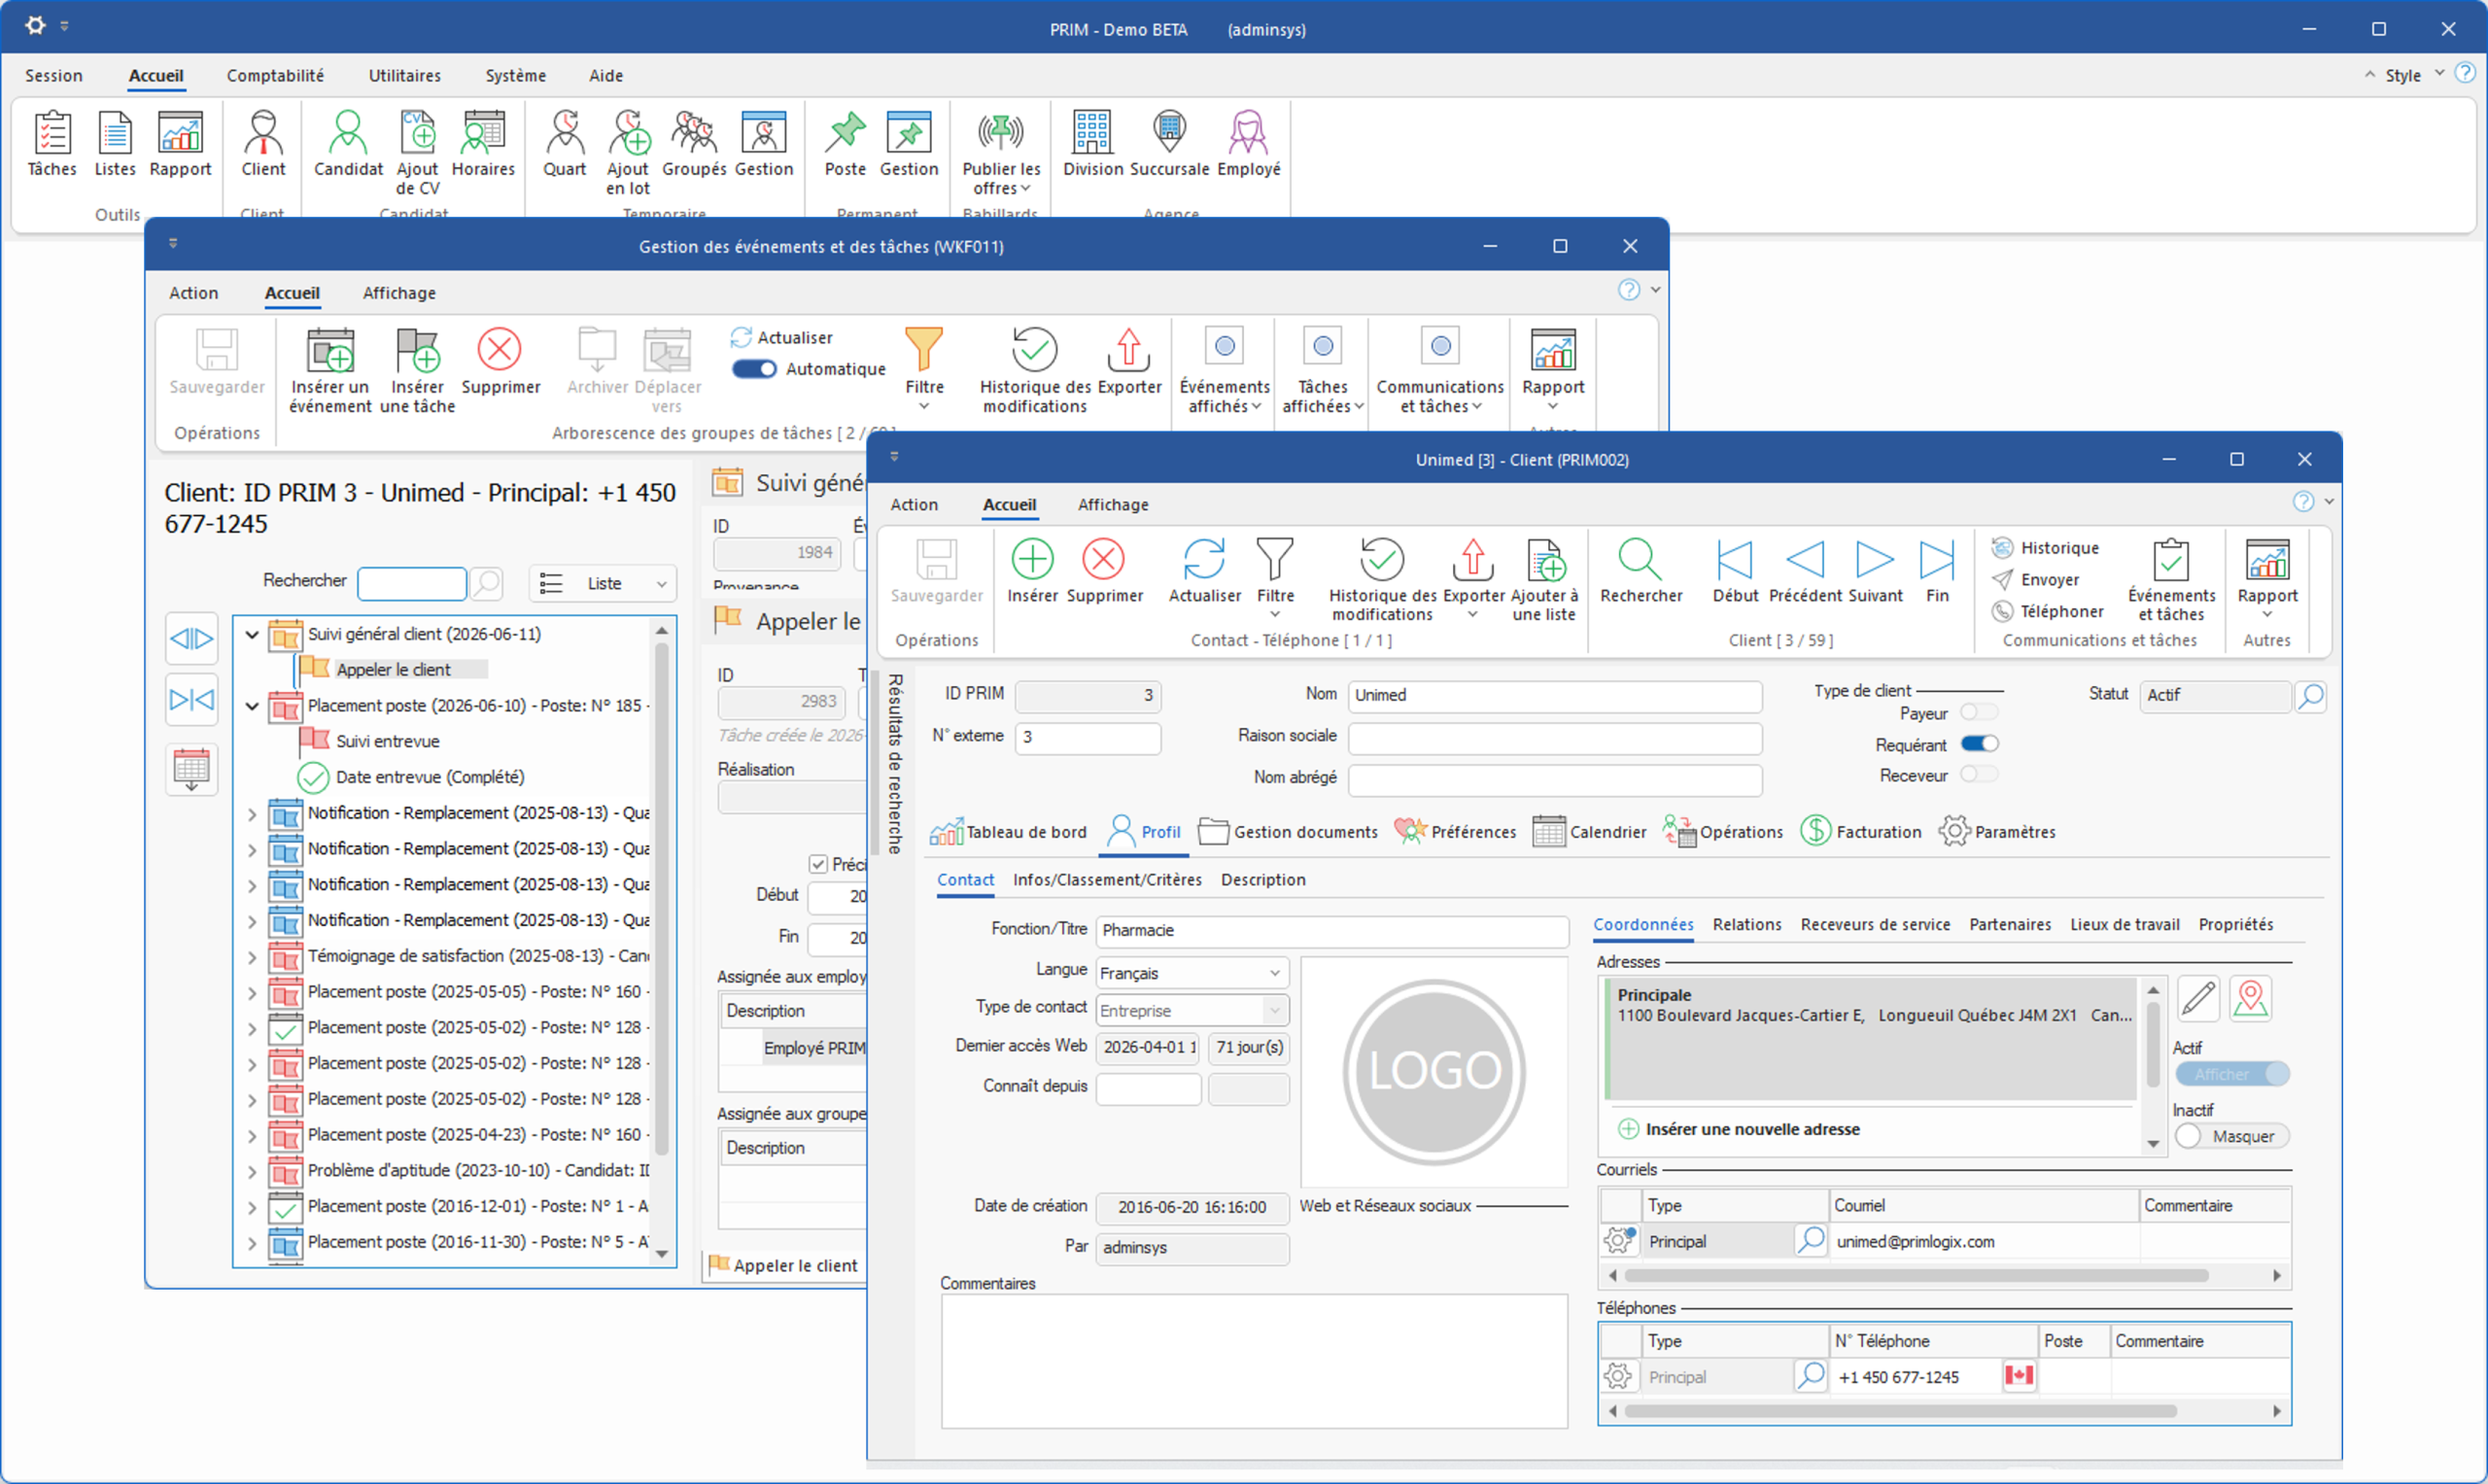Open the Succursale icon in main ribbon
The image size is (2488, 1484).
[x=1169, y=145]
